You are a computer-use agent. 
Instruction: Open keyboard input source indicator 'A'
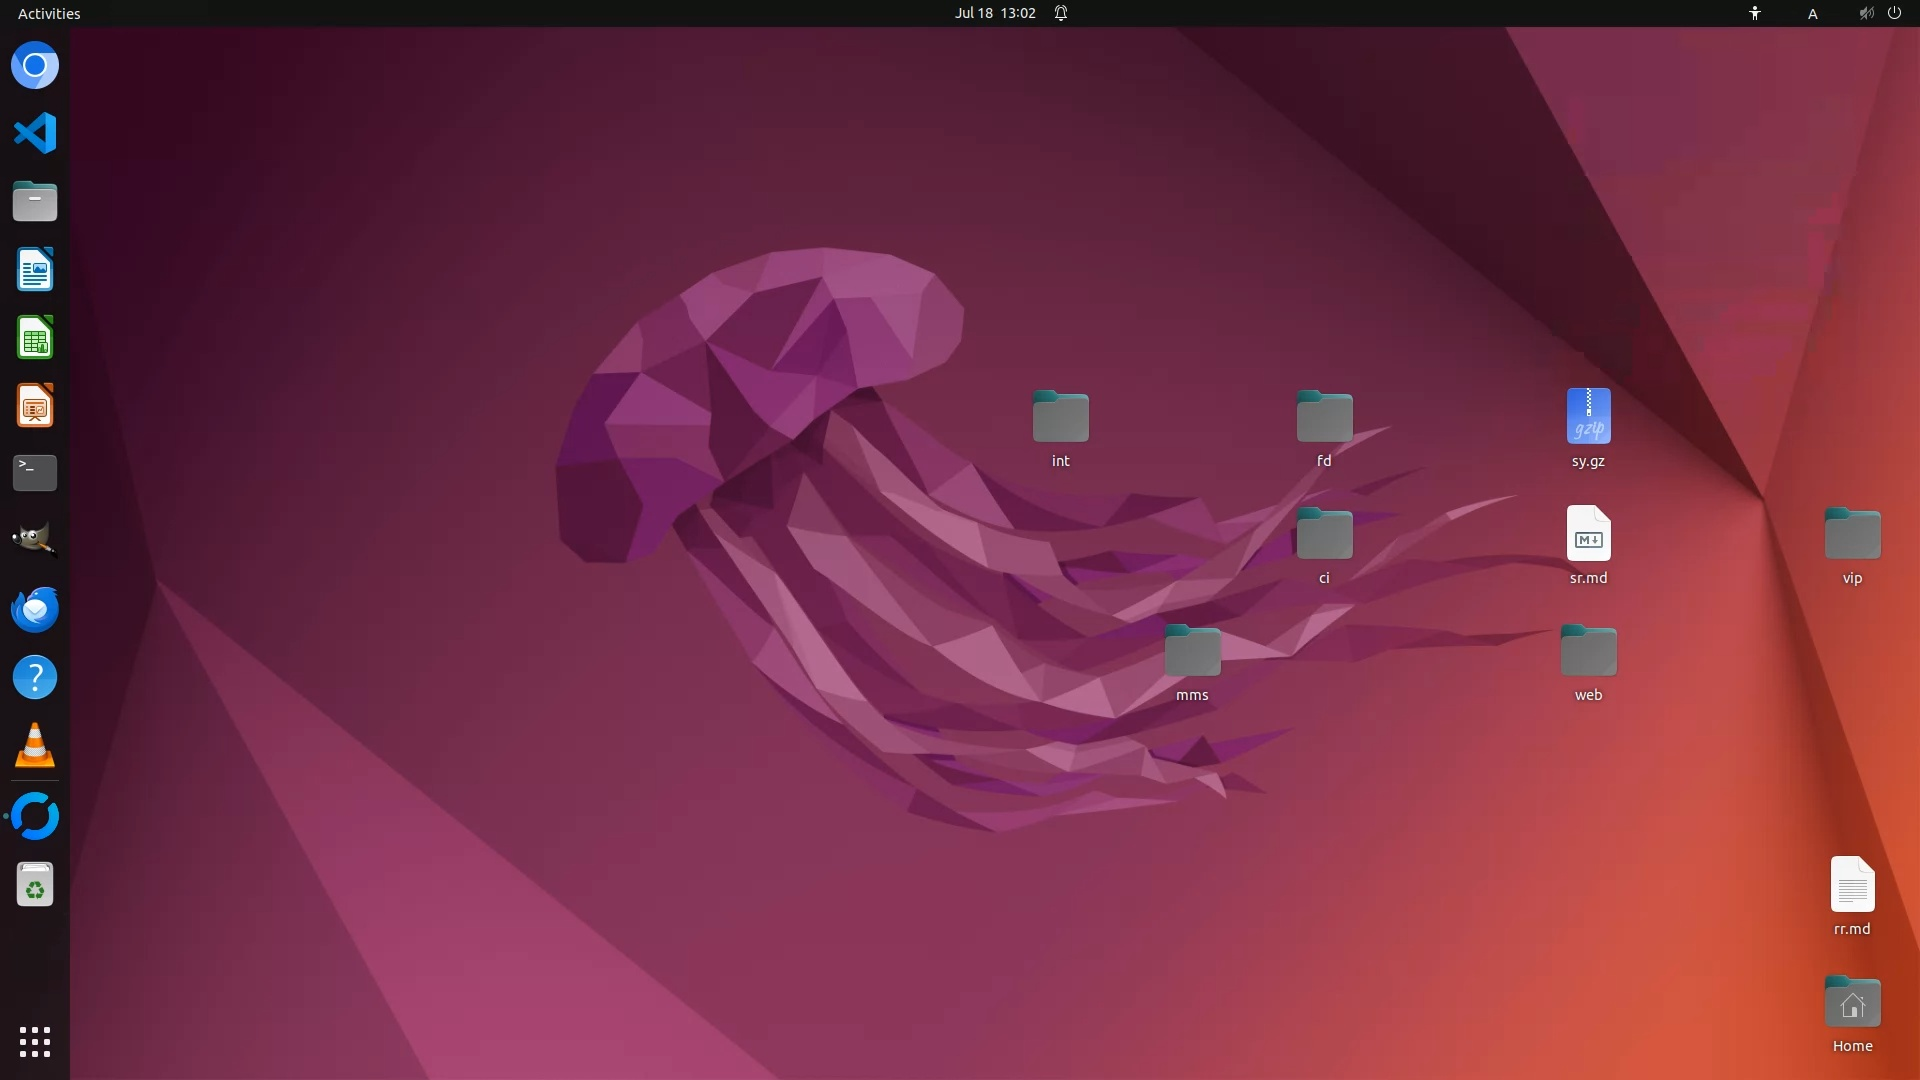pyautogui.click(x=1812, y=13)
